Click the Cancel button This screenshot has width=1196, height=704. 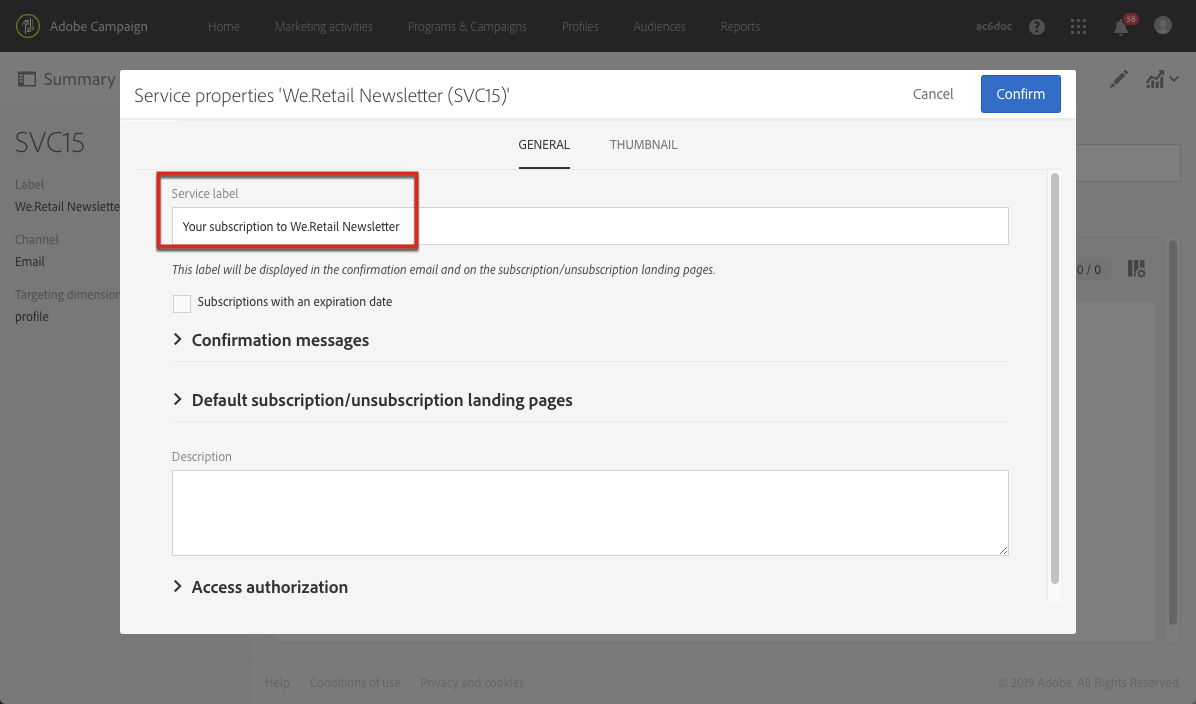933,94
